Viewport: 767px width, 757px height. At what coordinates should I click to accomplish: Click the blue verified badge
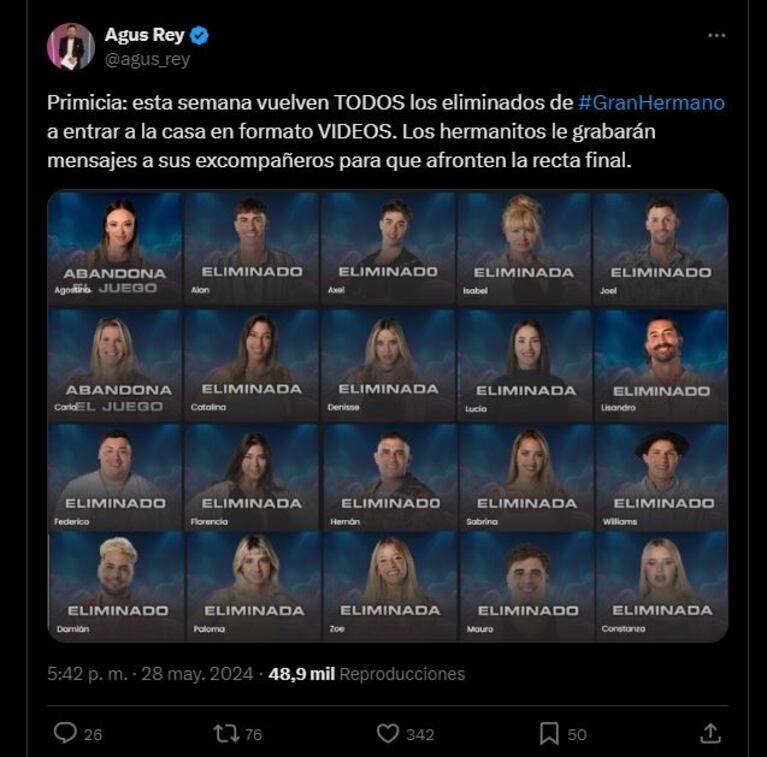(x=199, y=36)
